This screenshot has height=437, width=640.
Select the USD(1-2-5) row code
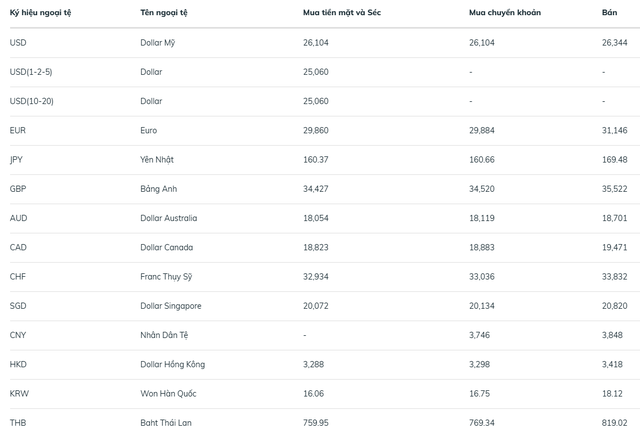point(29,72)
